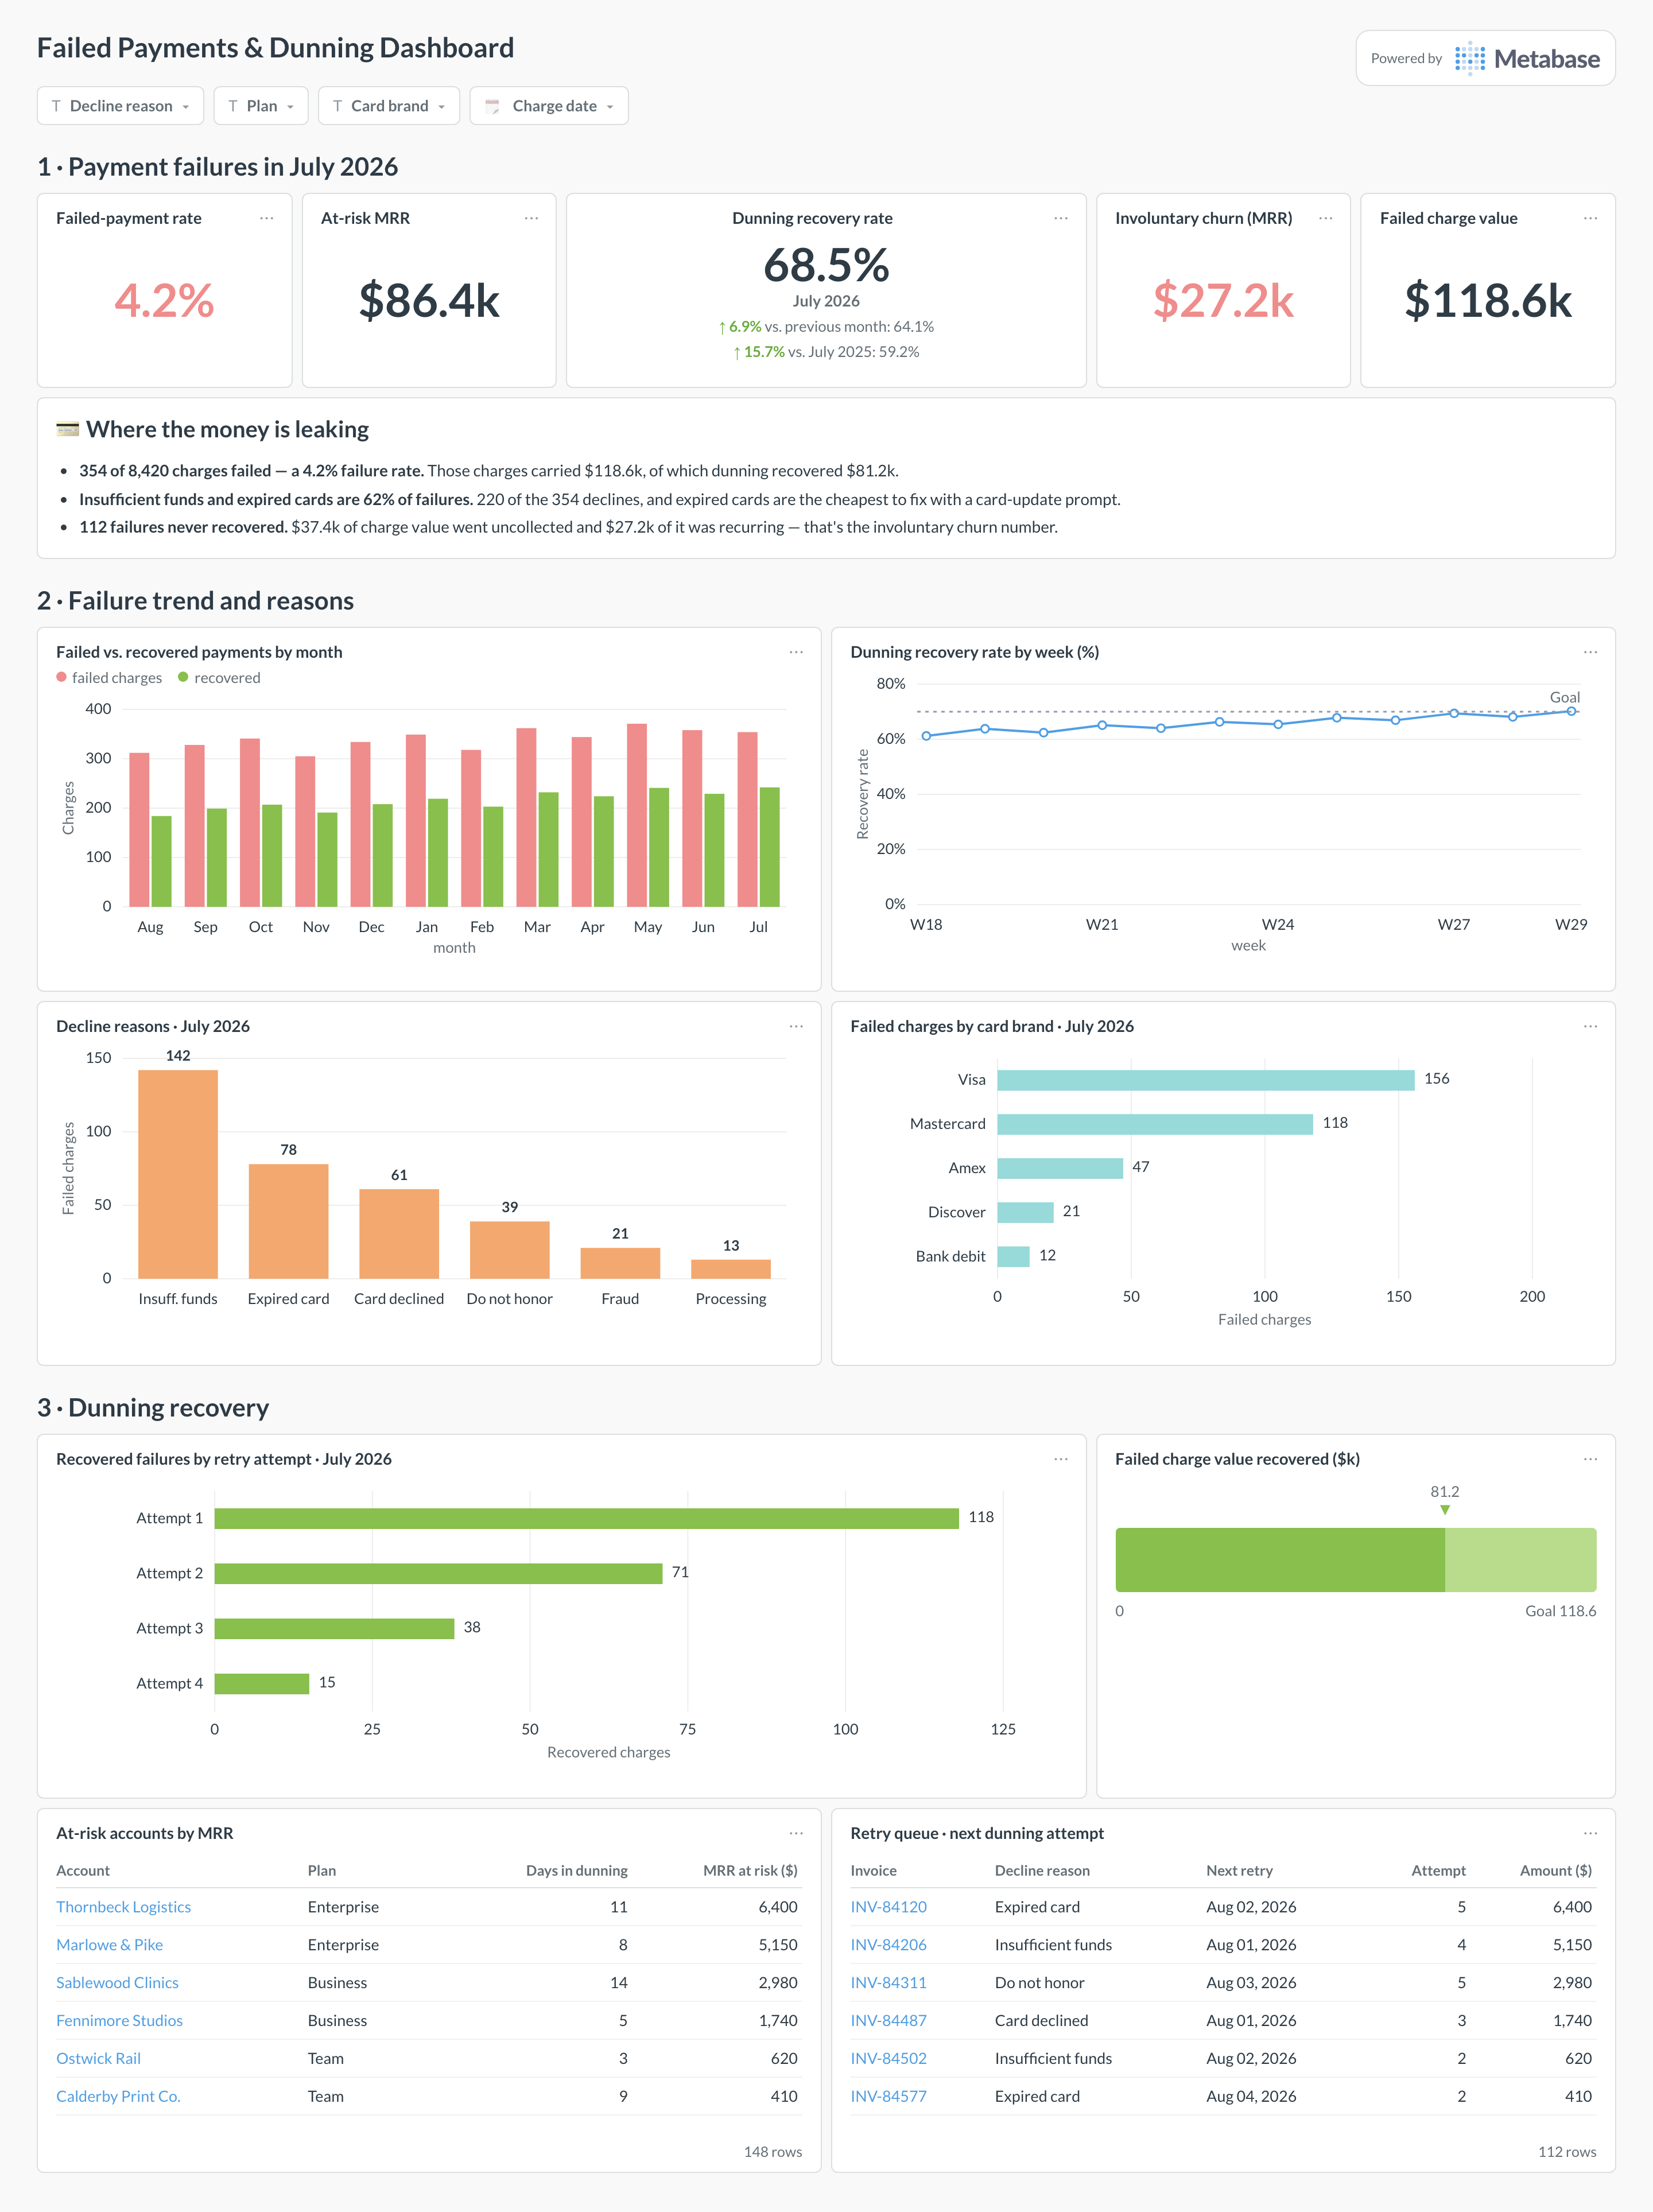Open Failed vs. recovered chart menu ellipsis

point(796,652)
